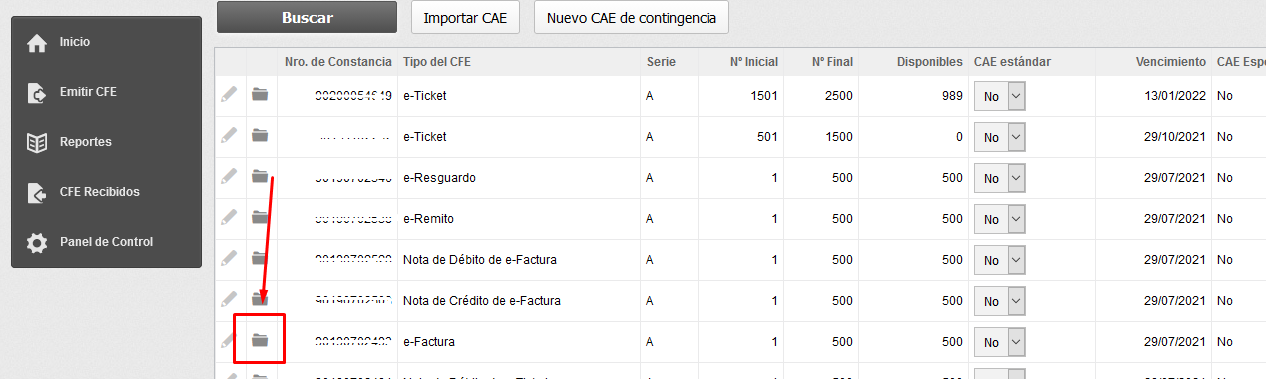Open the folder icon for the e-Resguardo row
The height and width of the screenshot is (379, 1266).
pyautogui.click(x=260, y=176)
